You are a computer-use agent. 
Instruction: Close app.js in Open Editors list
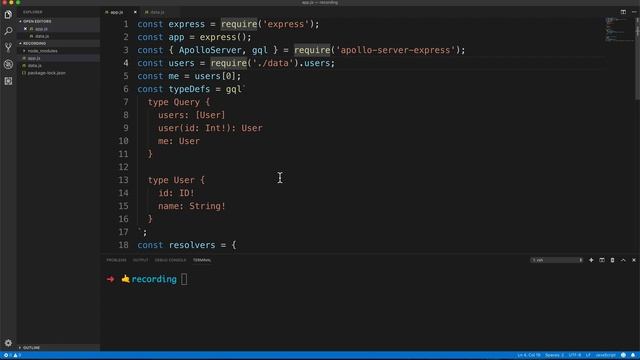tap(25, 29)
